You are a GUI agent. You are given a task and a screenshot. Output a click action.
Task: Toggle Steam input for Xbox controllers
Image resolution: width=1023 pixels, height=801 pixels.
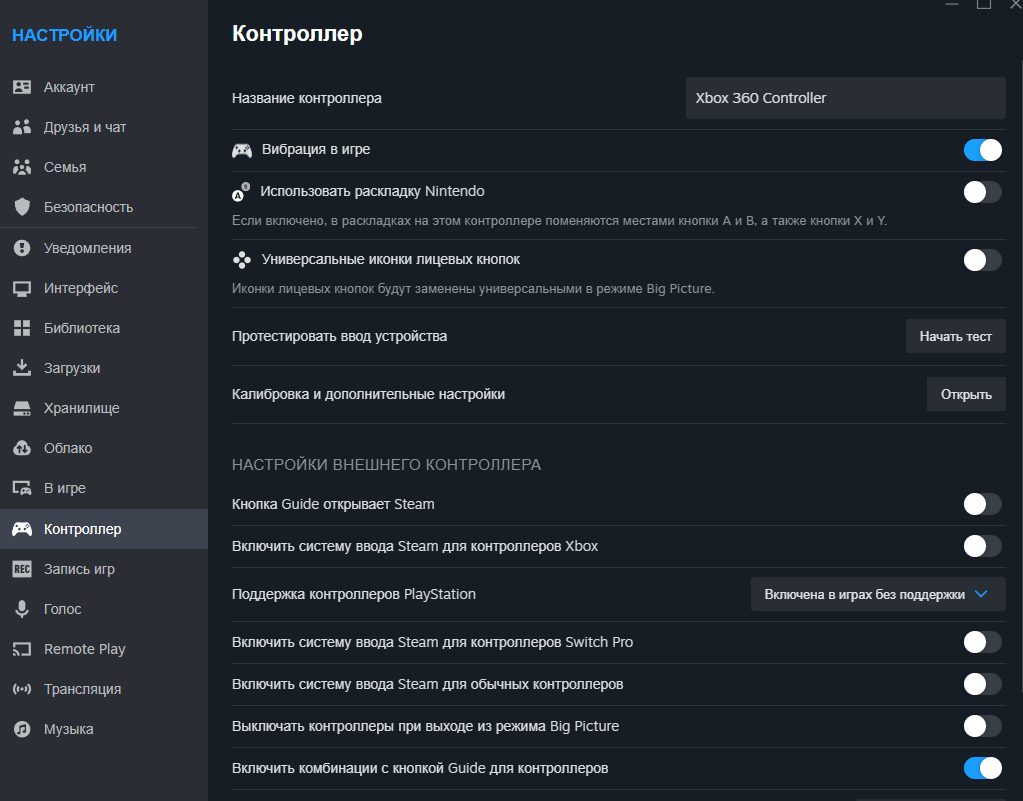click(x=983, y=546)
